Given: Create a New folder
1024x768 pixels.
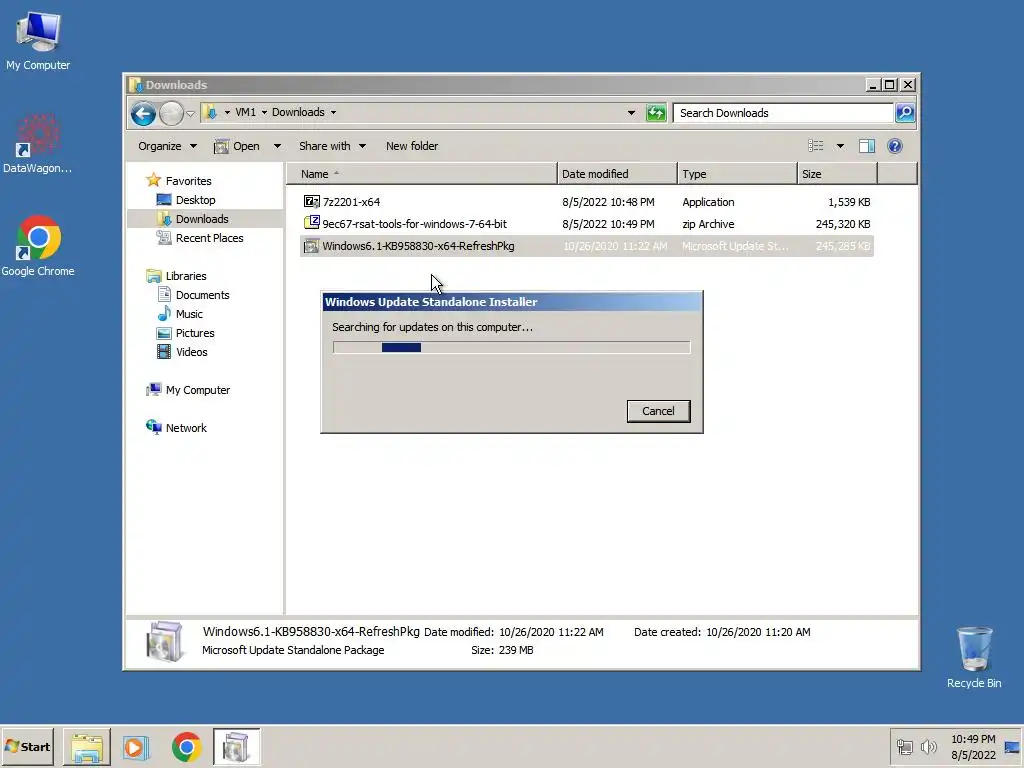Looking at the screenshot, I should (412, 146).
